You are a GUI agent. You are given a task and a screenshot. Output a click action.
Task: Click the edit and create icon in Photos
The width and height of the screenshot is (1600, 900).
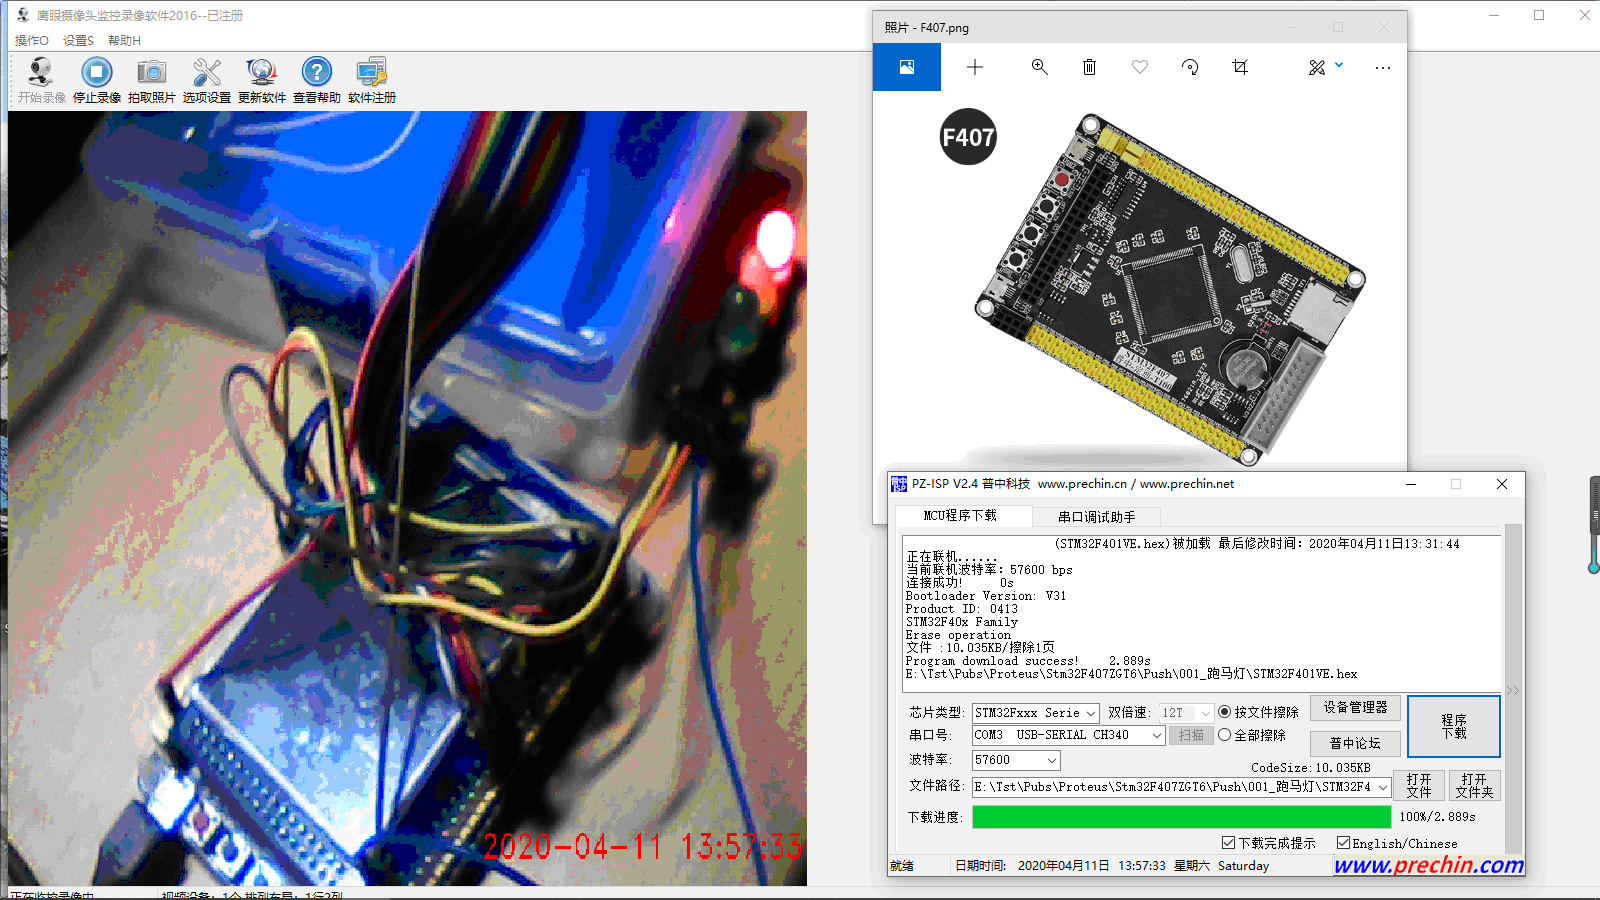tap(1317, 67)
